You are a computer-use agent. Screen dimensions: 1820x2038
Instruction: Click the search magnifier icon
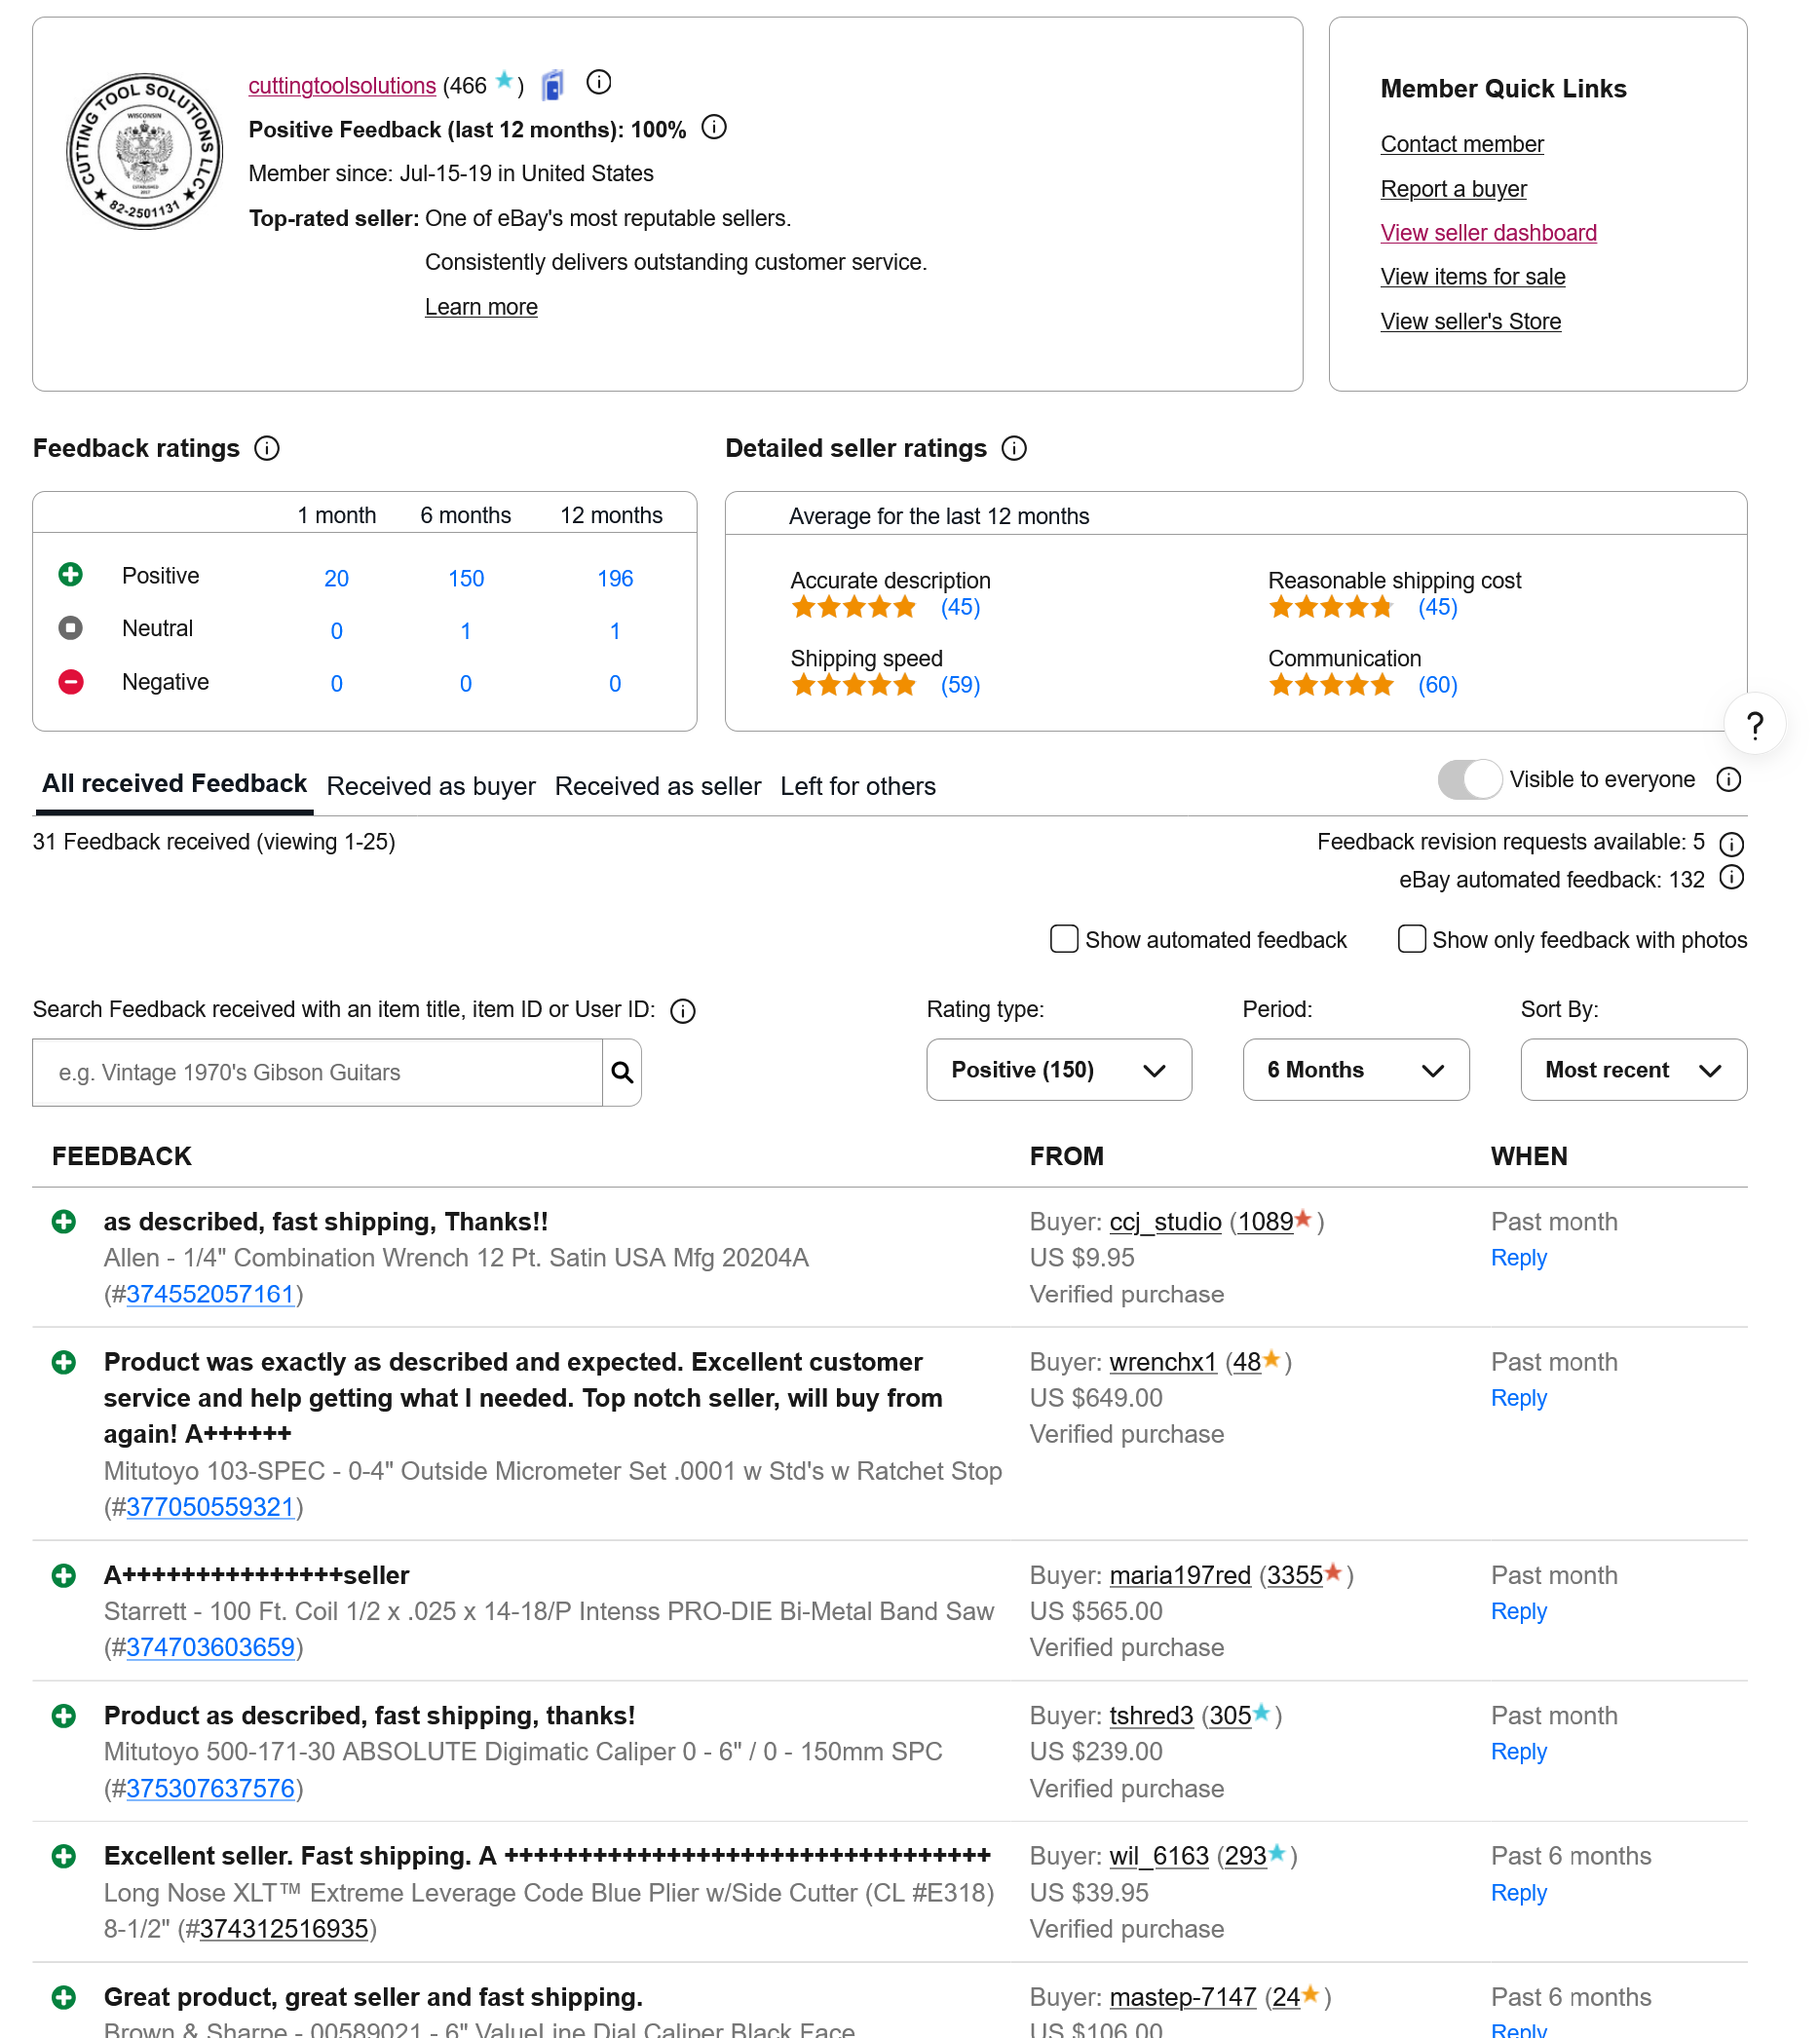point(621,1072)
